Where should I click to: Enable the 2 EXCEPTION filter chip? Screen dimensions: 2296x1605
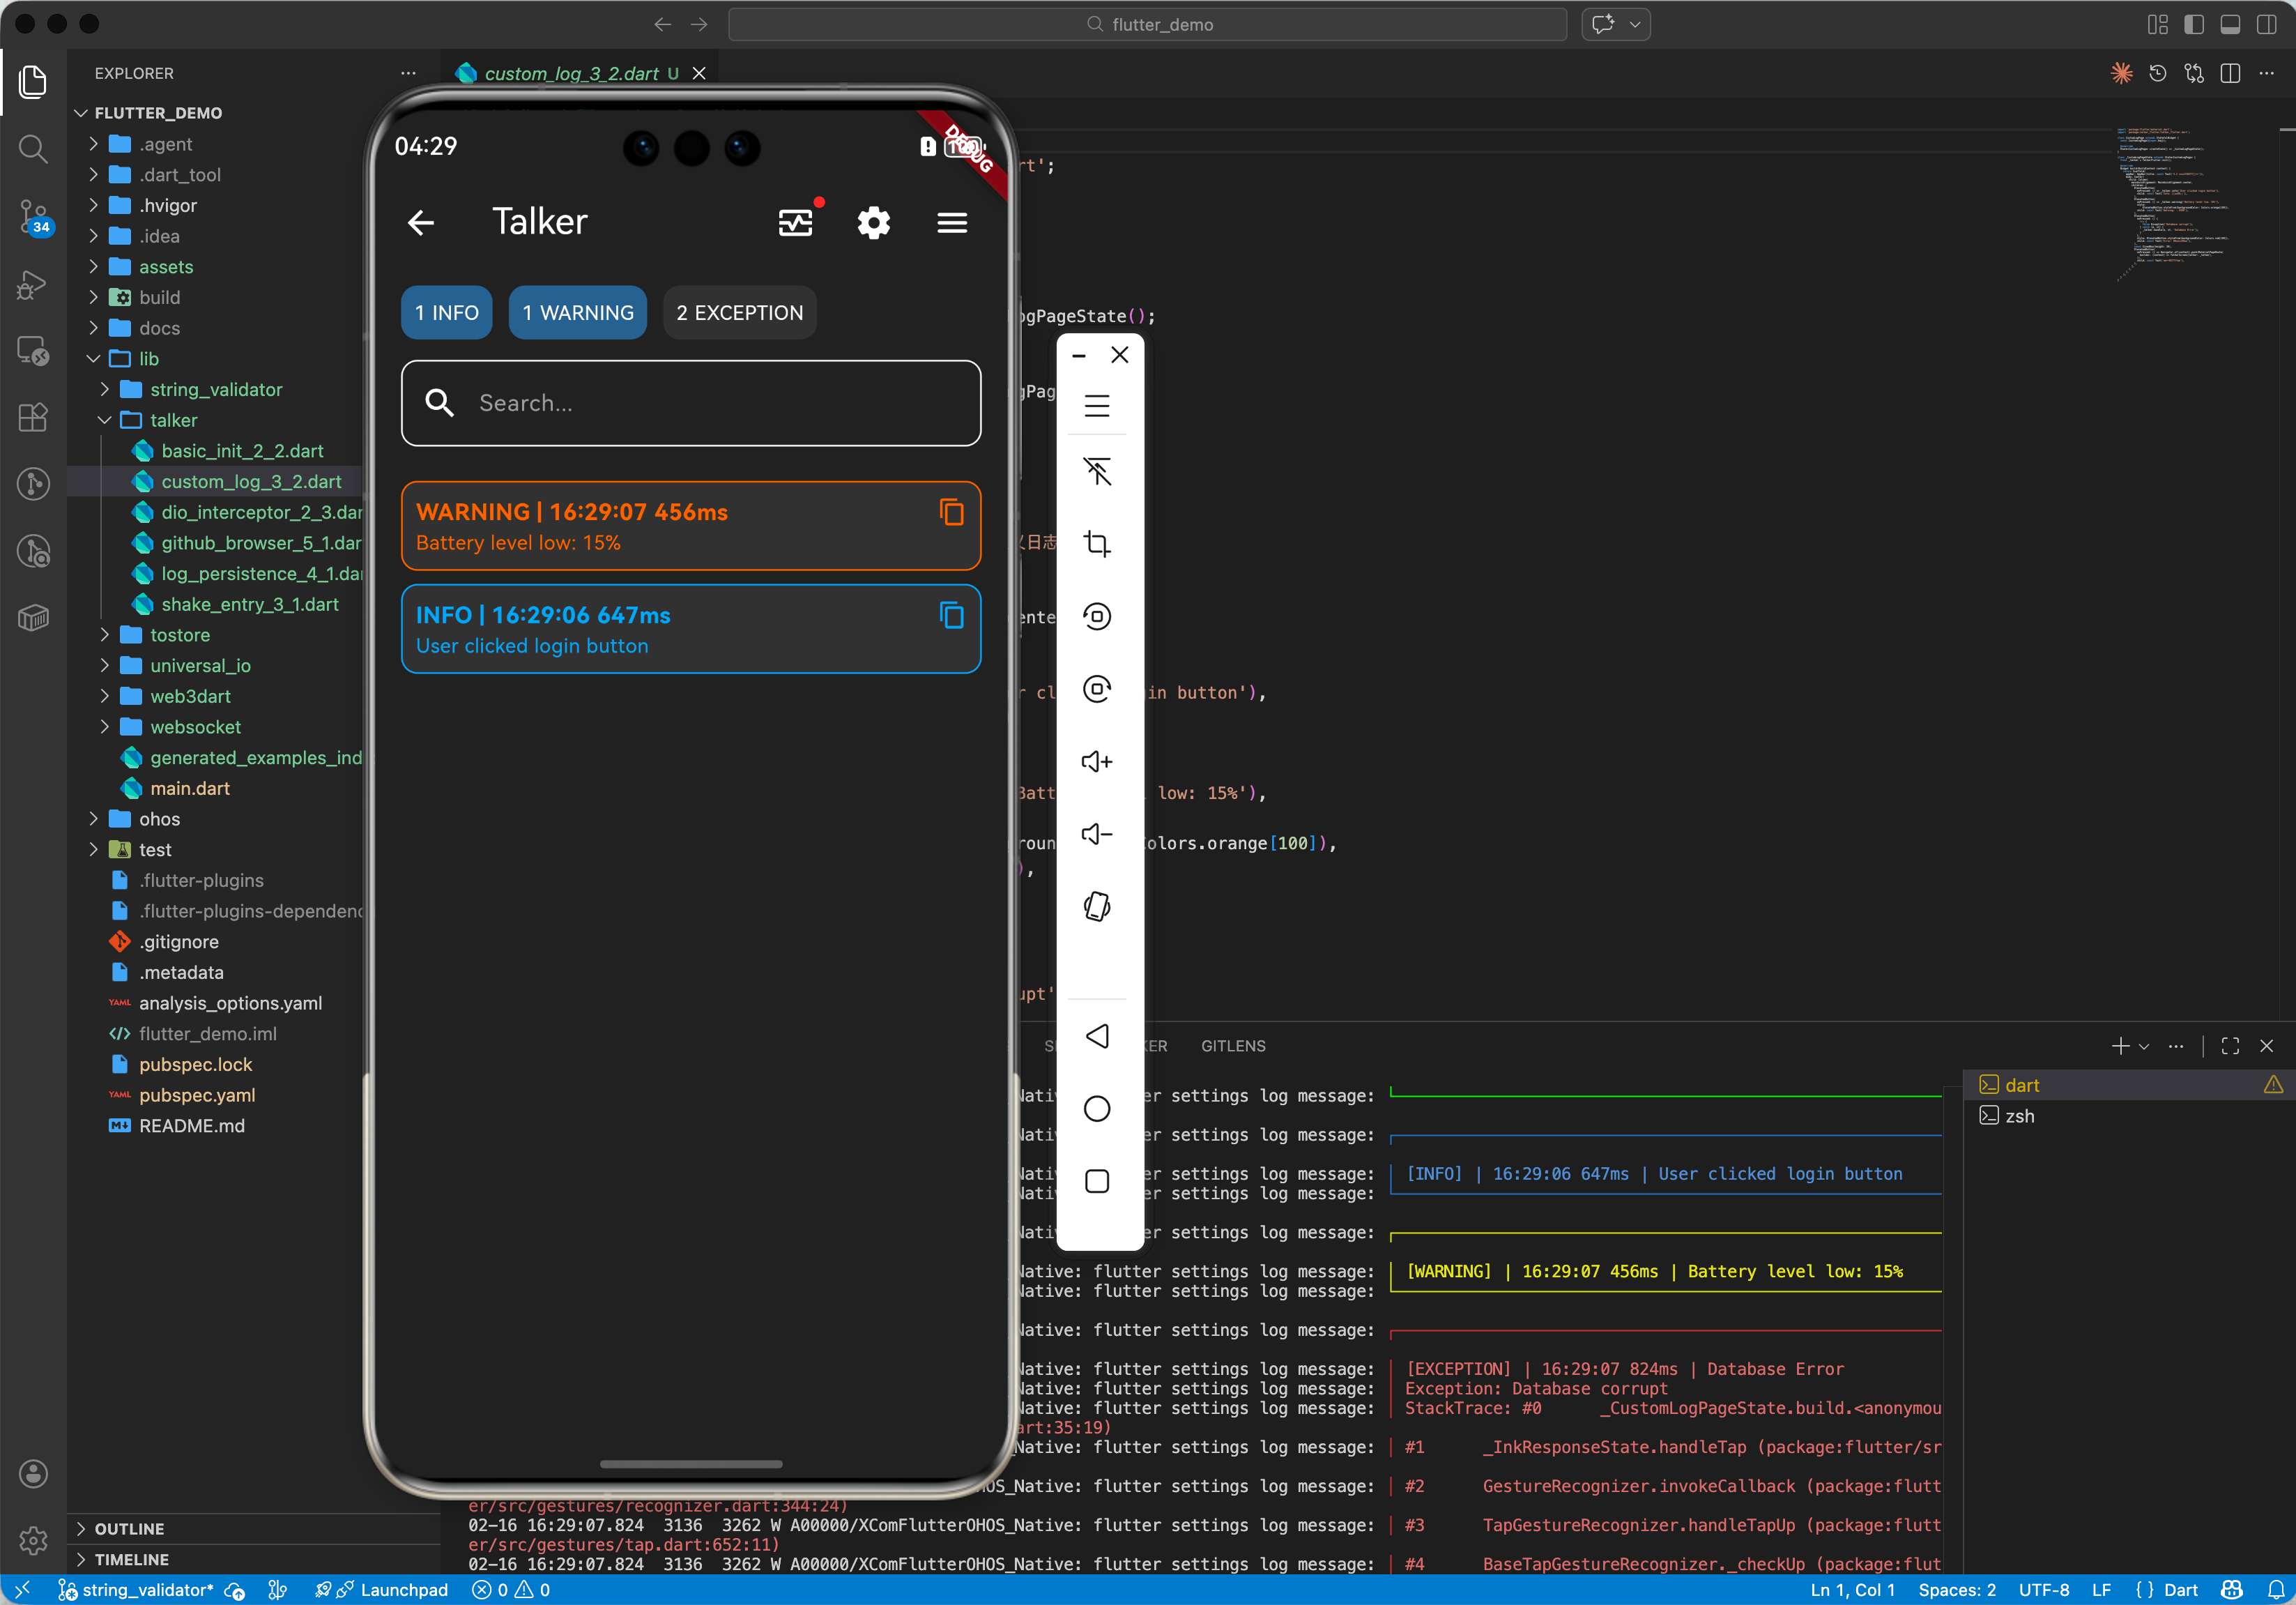click(739, 313)
